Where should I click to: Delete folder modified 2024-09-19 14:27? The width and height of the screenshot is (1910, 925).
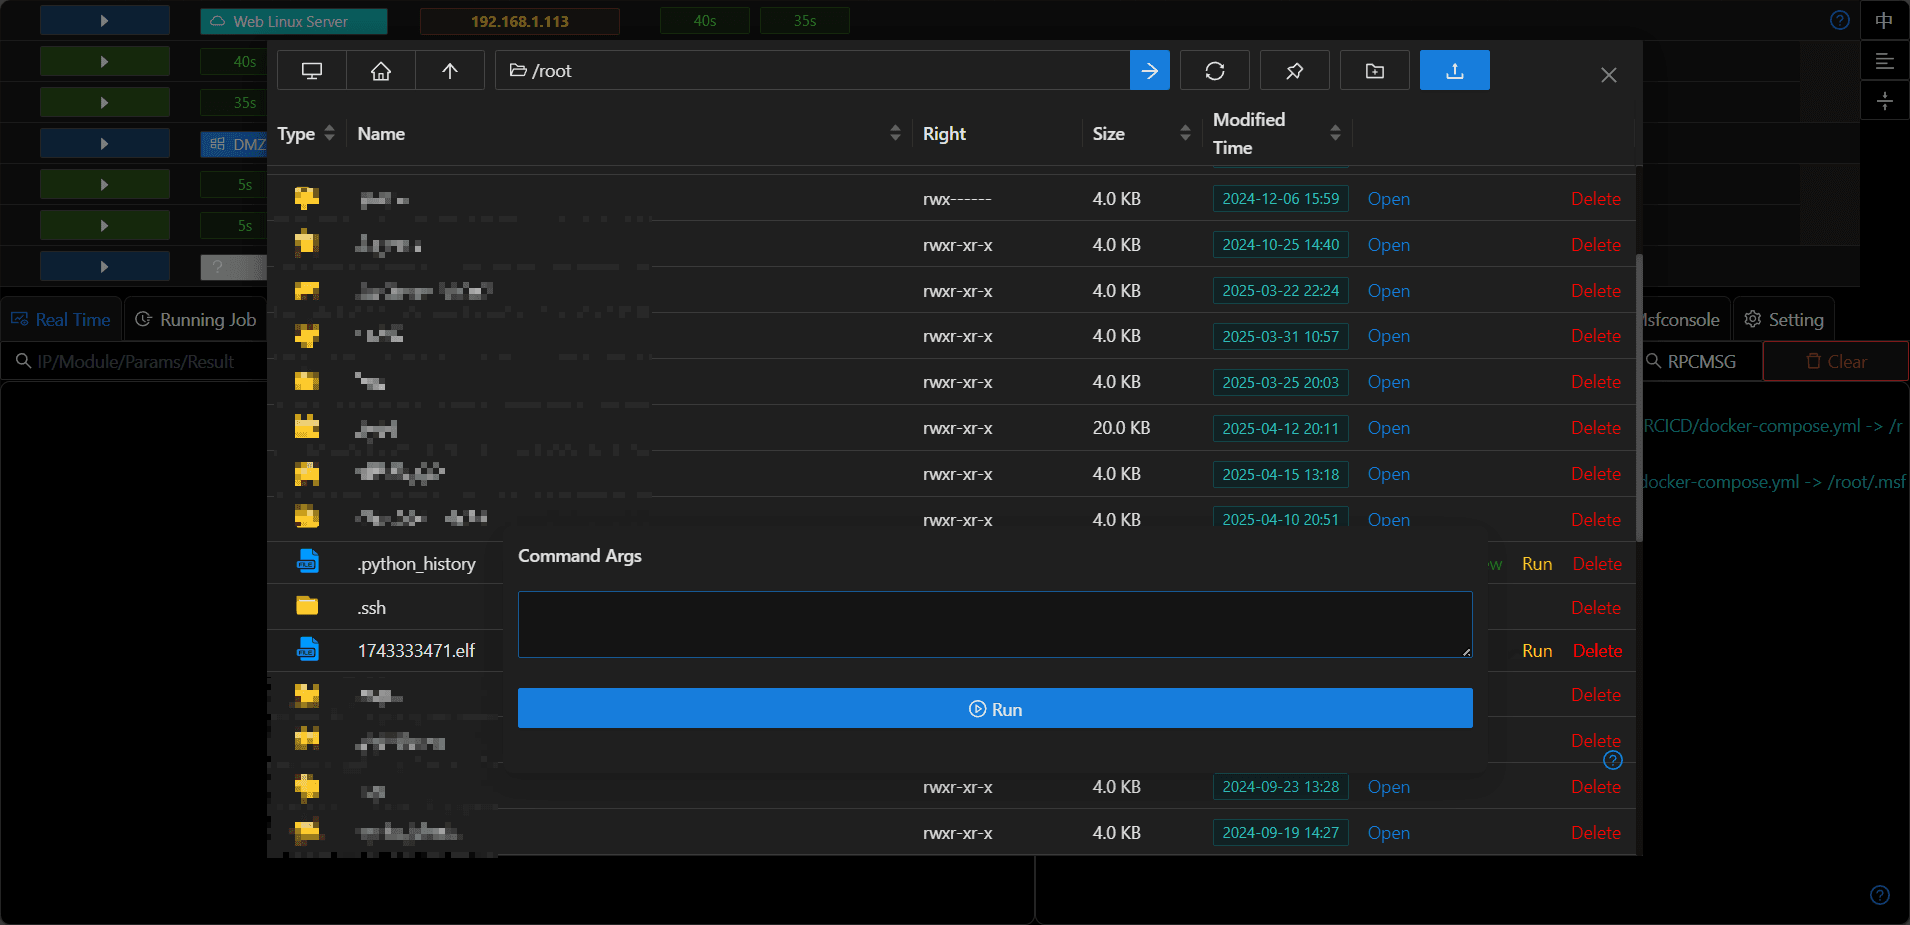point(1596,833)
